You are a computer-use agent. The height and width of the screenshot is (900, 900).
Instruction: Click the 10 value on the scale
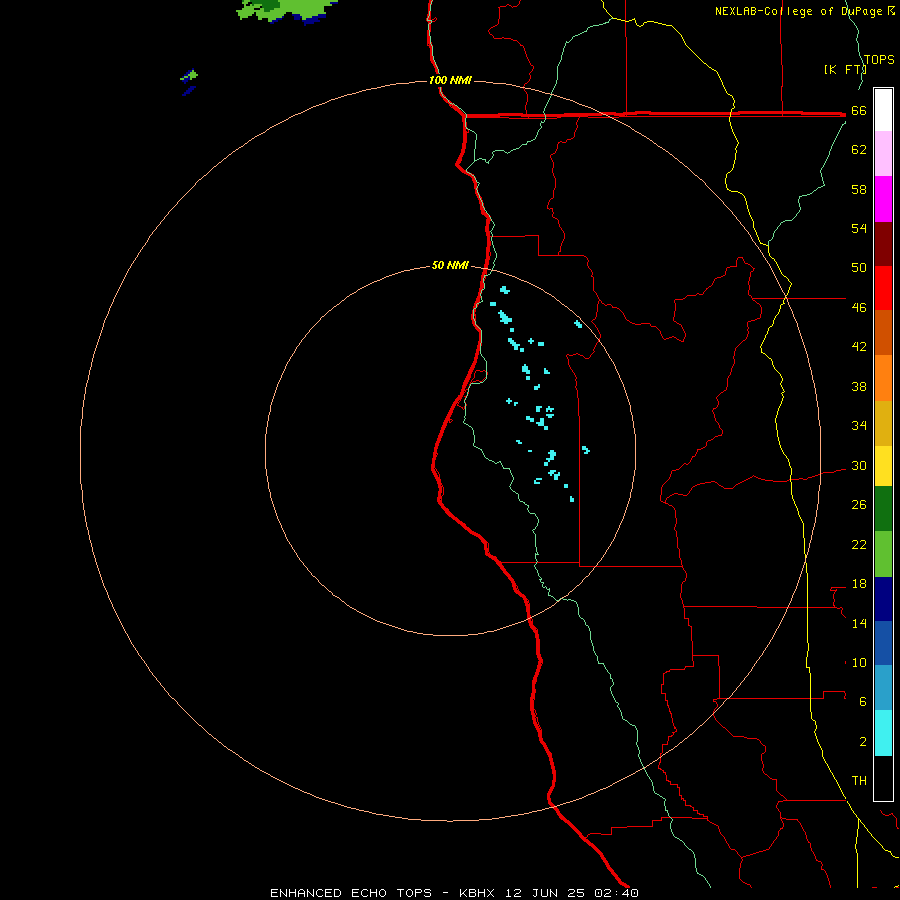click(x=859, y=663)
